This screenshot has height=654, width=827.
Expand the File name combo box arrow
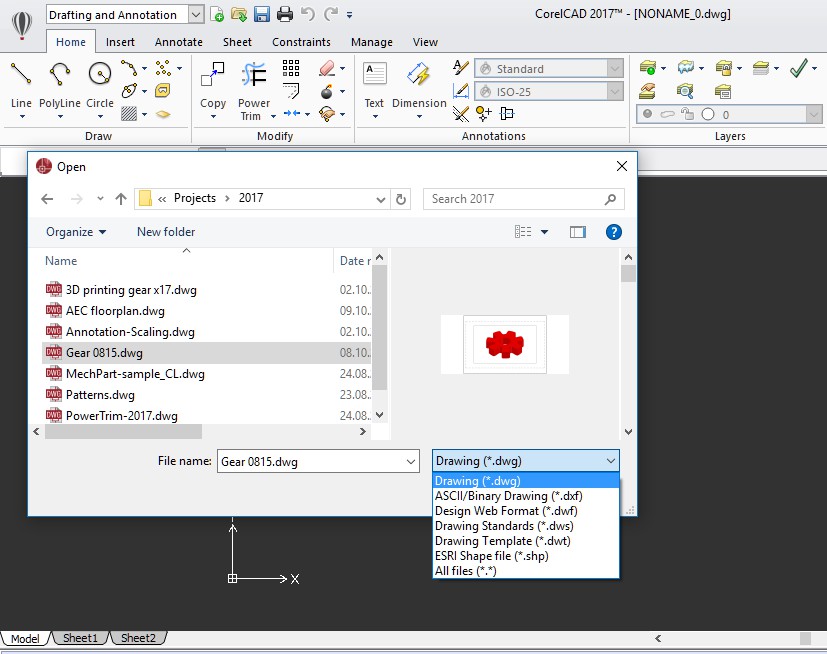411,461
